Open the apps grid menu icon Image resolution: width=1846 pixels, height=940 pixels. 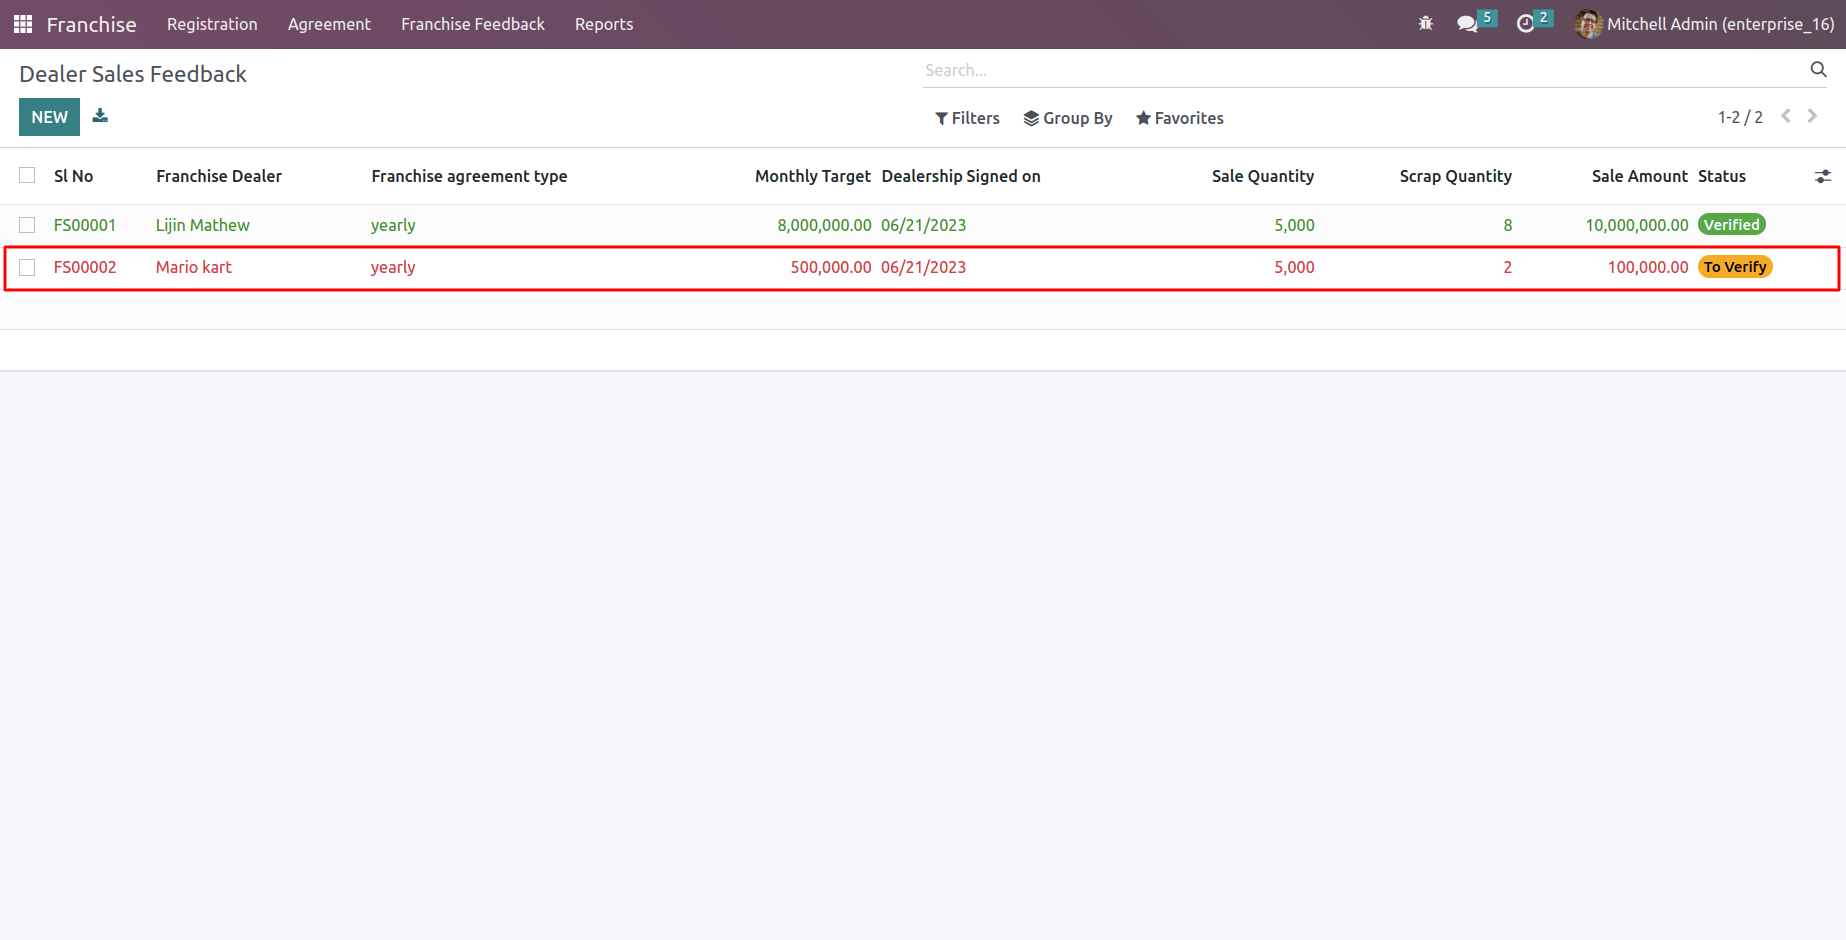point(23,24)
